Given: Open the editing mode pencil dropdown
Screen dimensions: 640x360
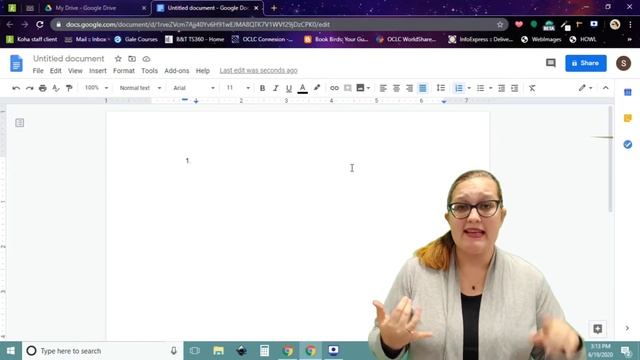Looking at the screenshot, I should pyautogui.click(x=585, y=88).
